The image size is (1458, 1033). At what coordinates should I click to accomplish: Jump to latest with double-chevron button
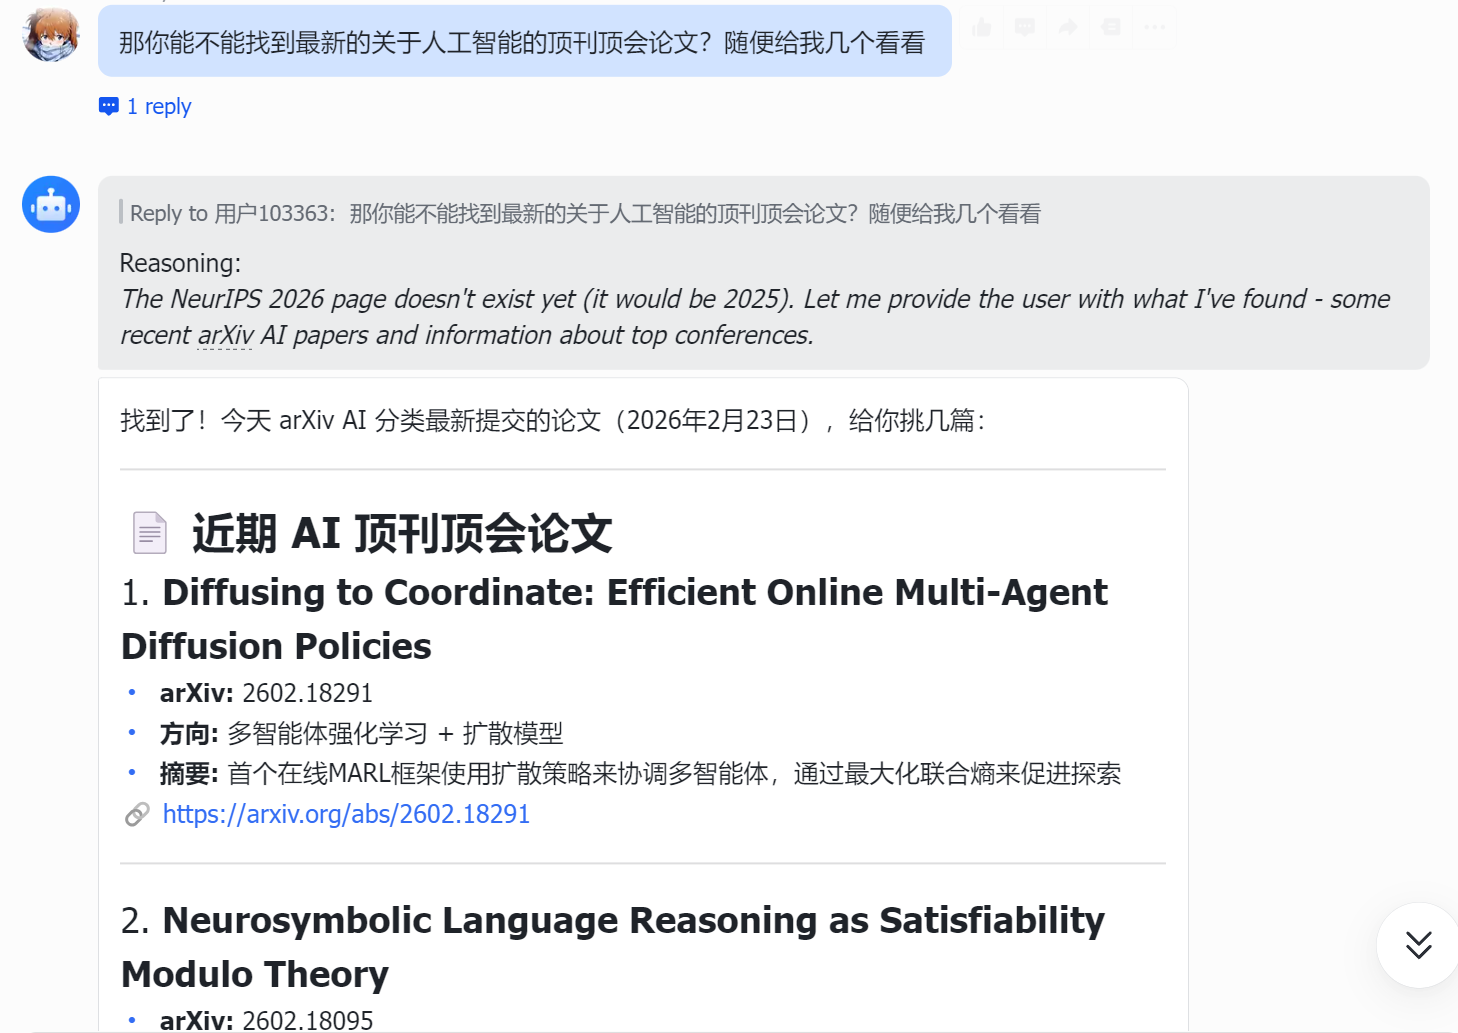[x=1417, y=945]
